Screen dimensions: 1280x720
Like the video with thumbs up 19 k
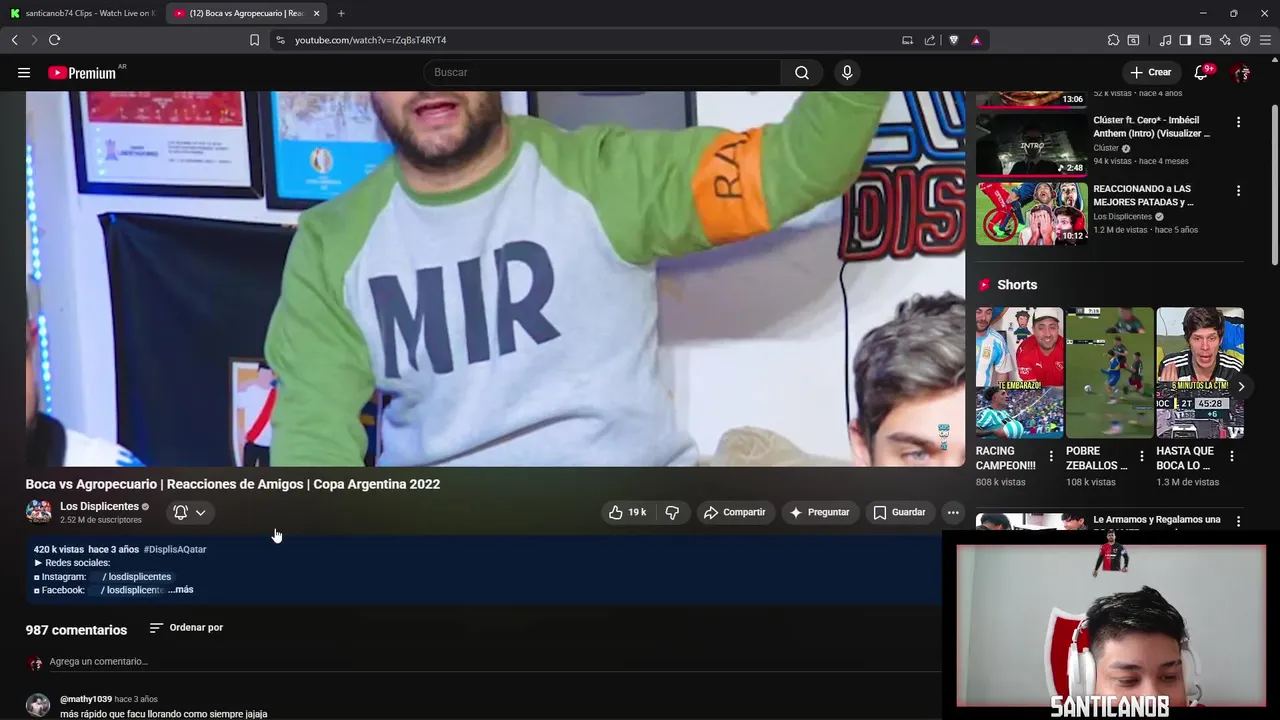pos(628,512)
